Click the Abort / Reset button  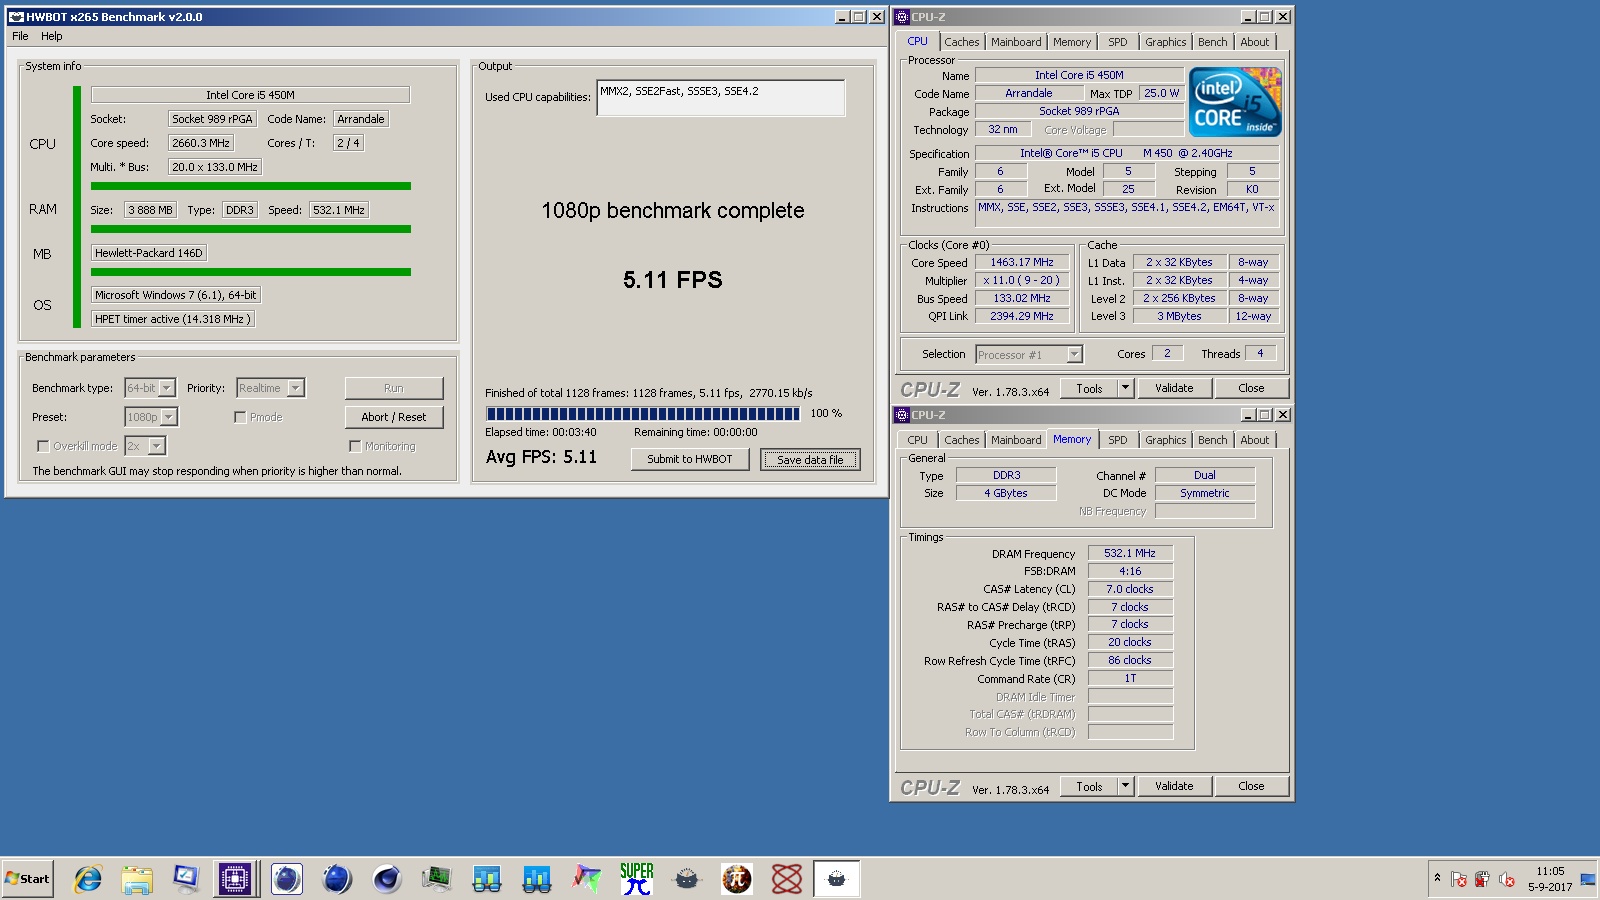[x=394, y=417]
